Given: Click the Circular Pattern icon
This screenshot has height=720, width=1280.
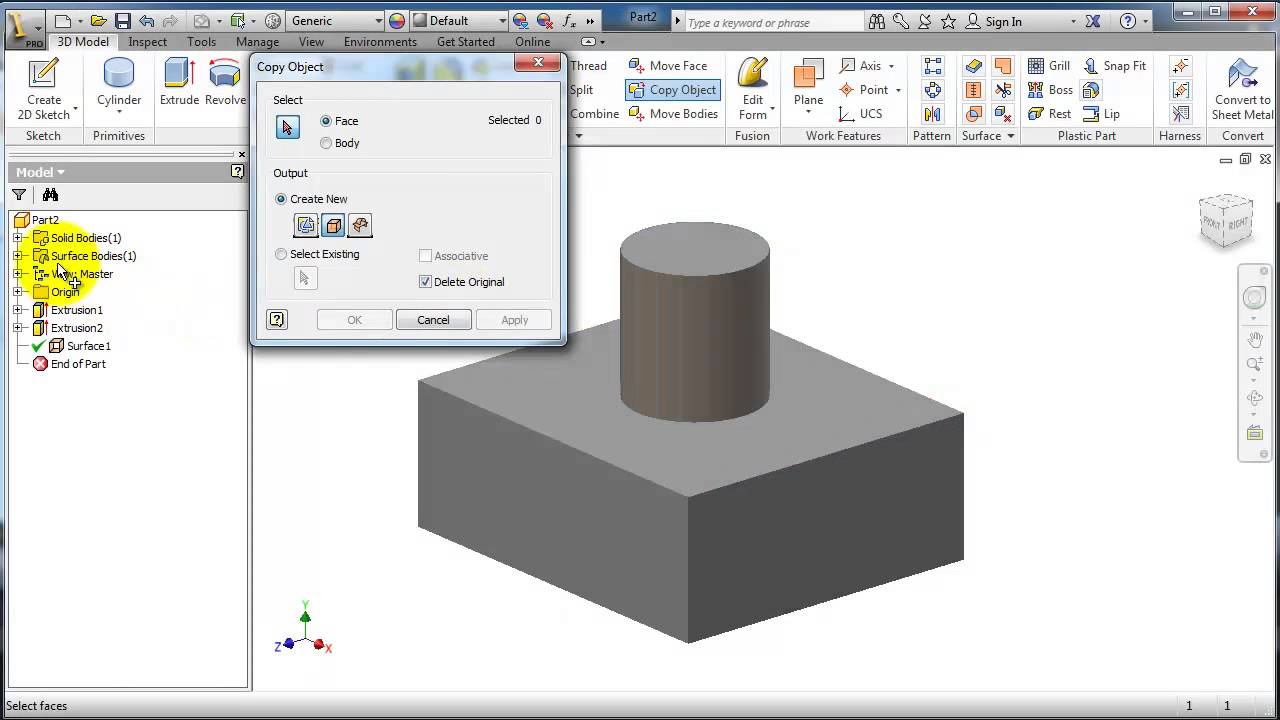Looking at the screenshot, I should [x=933, y=90].
